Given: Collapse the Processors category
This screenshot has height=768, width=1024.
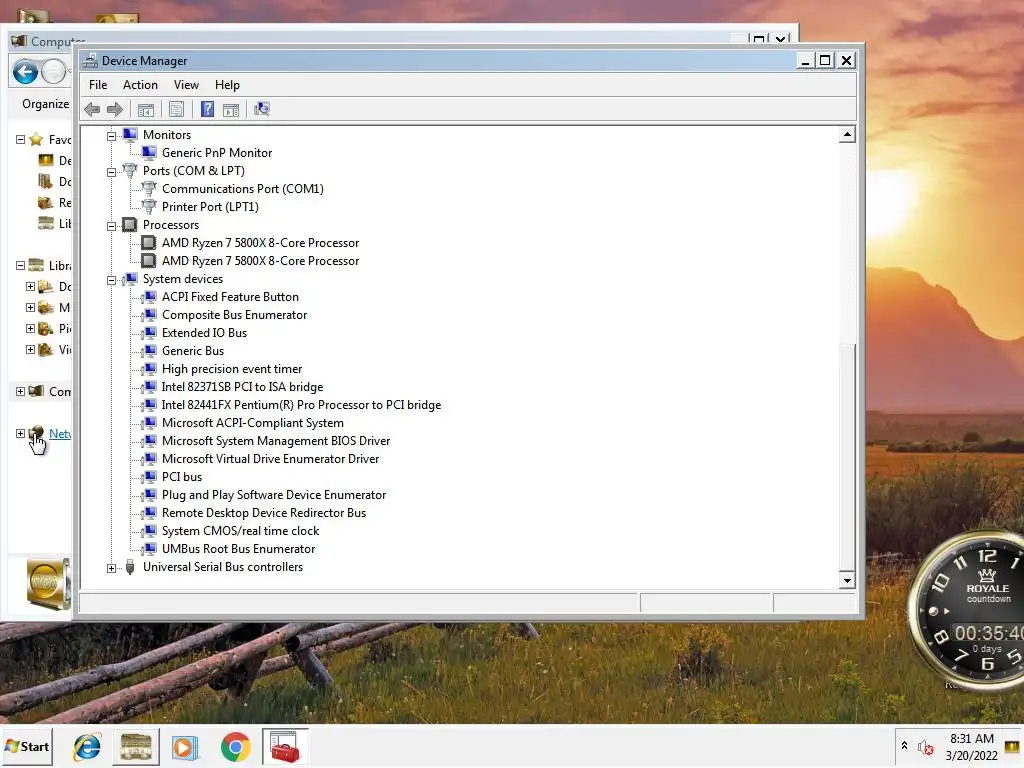Looking at the screenshot, I should (x=112, y=226).
